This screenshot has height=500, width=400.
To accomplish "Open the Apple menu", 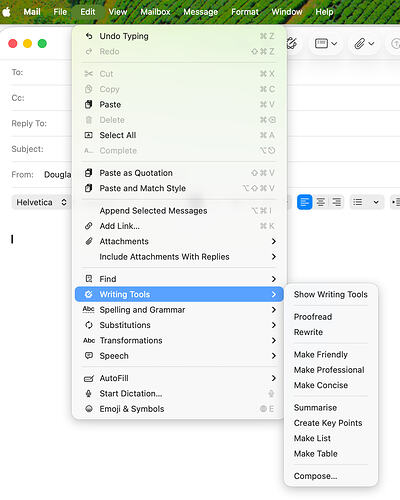I will (6, 12).
